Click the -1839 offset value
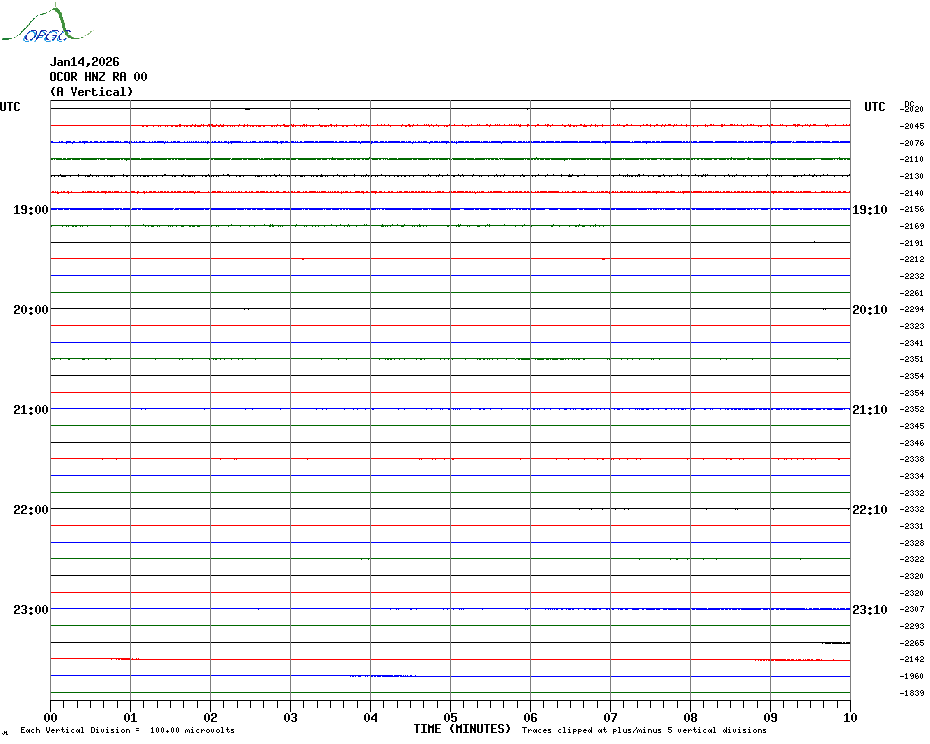This screenshot has width=930, height=744. click(x=911, y=693)
